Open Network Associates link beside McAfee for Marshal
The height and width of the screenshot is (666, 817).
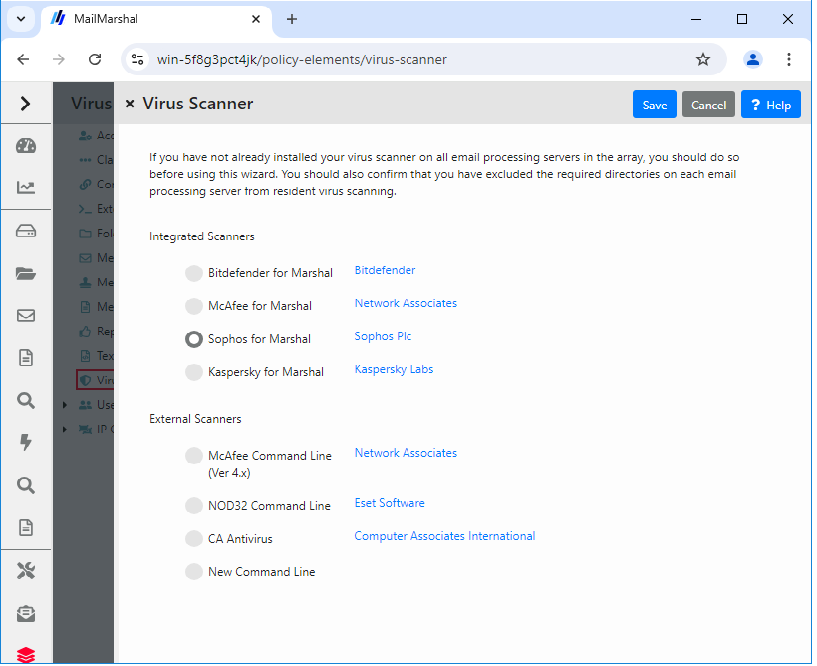tap(405, 303)
